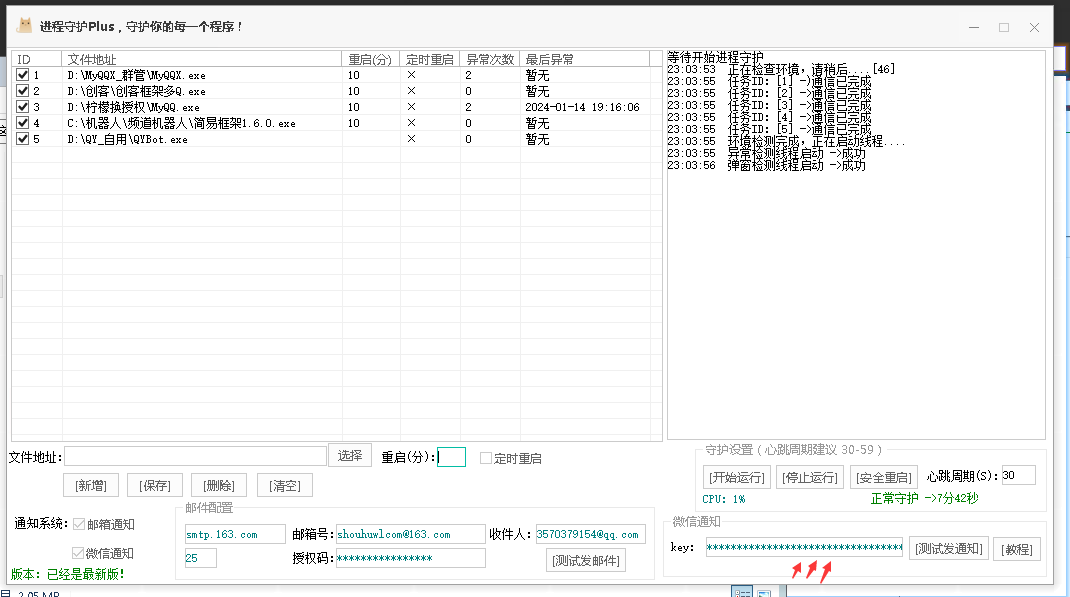Uncheck the checkbox for row ID 1
The image size is (1070, 597).
(23, 75)
